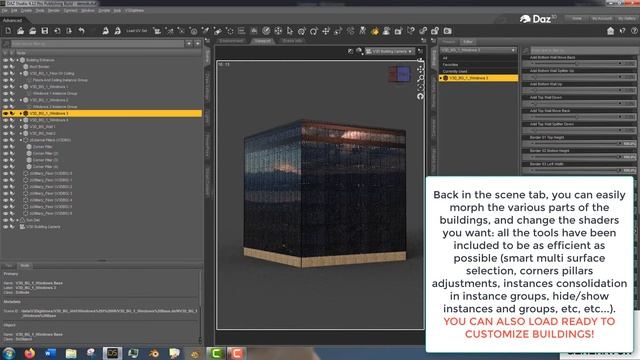Screen dimensions: 640x360
Task: Hide V3D_BG_1_Windows 2 with its eye icon
Action: click(x=5, y=100)
